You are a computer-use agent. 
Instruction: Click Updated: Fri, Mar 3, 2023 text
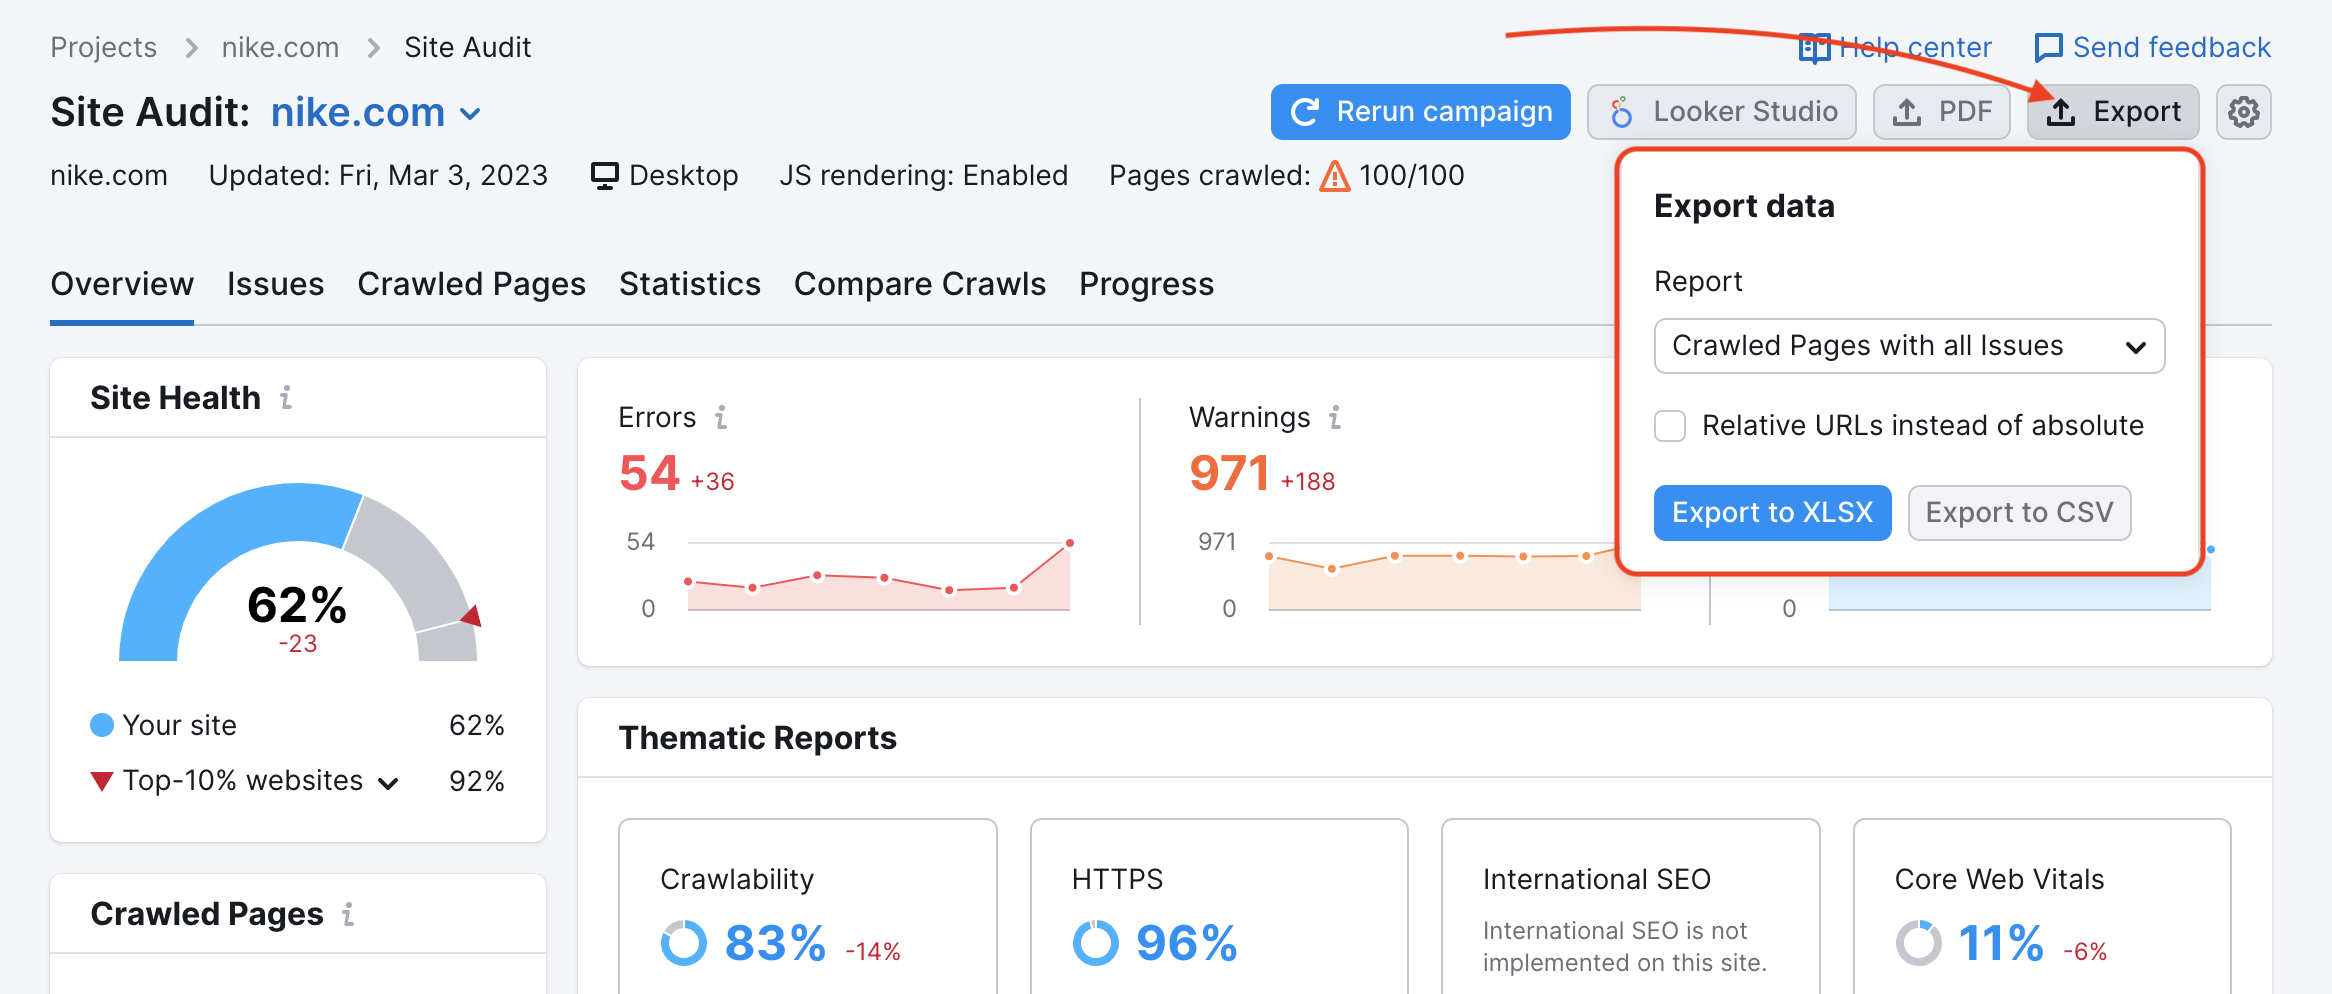click(378, 176)
